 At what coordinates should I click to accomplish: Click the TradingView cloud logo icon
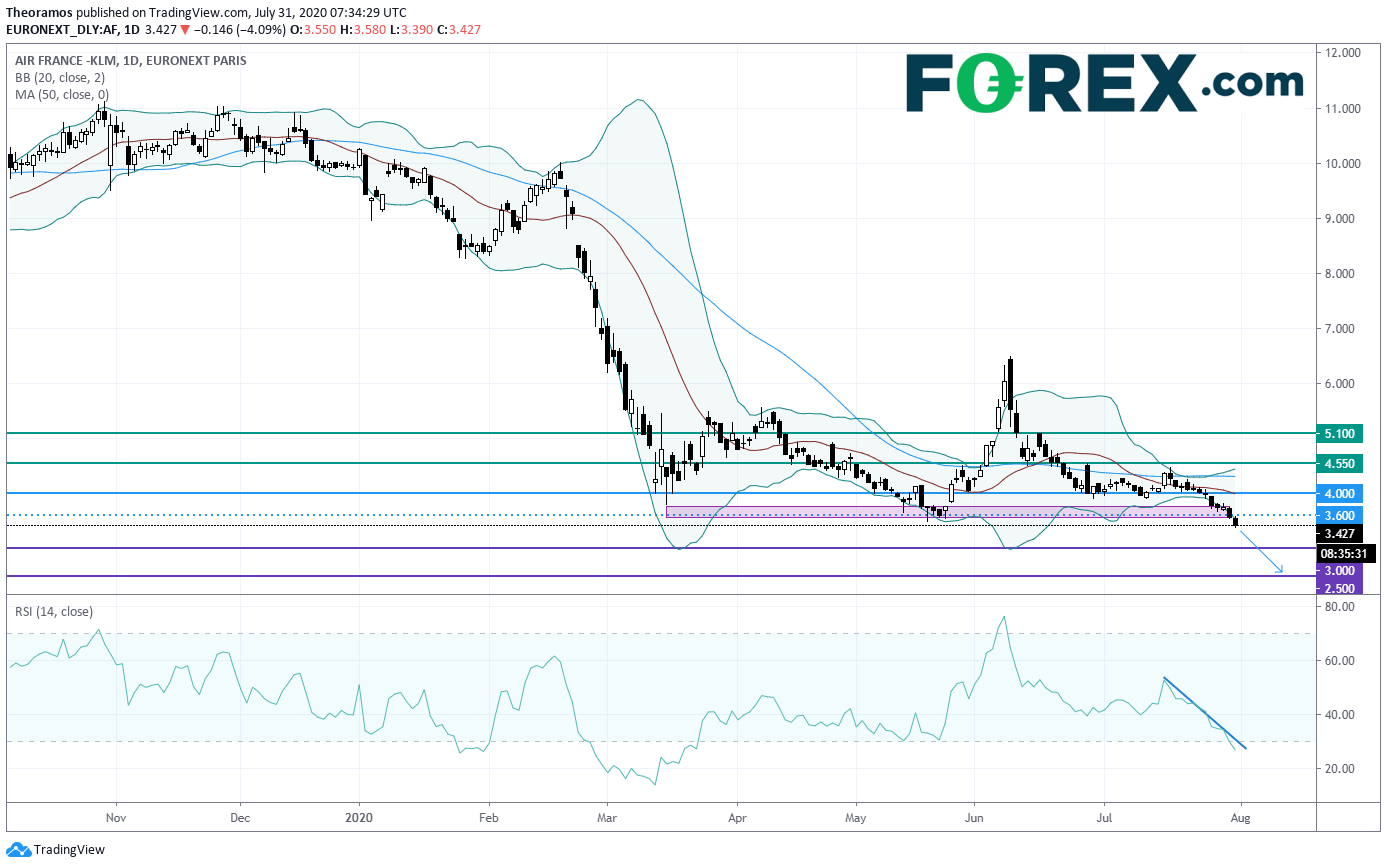click(16, 850)
